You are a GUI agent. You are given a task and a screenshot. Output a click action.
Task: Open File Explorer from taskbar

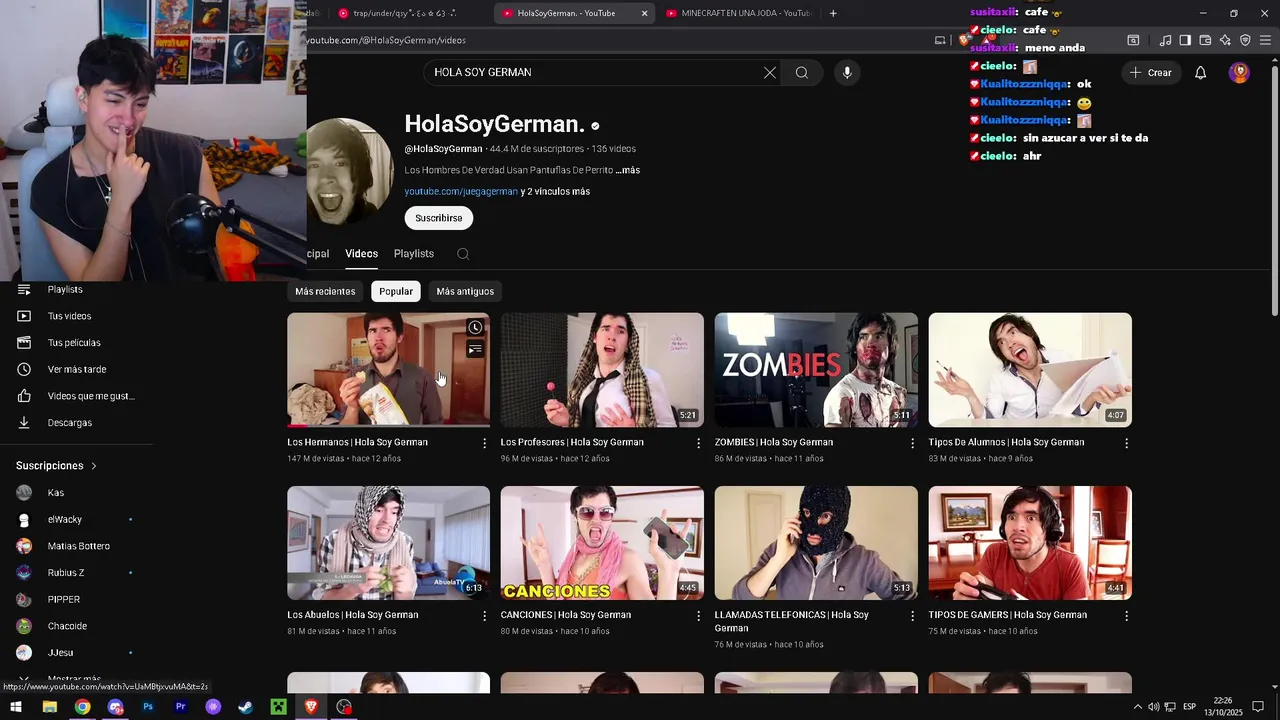coord(49,707)
